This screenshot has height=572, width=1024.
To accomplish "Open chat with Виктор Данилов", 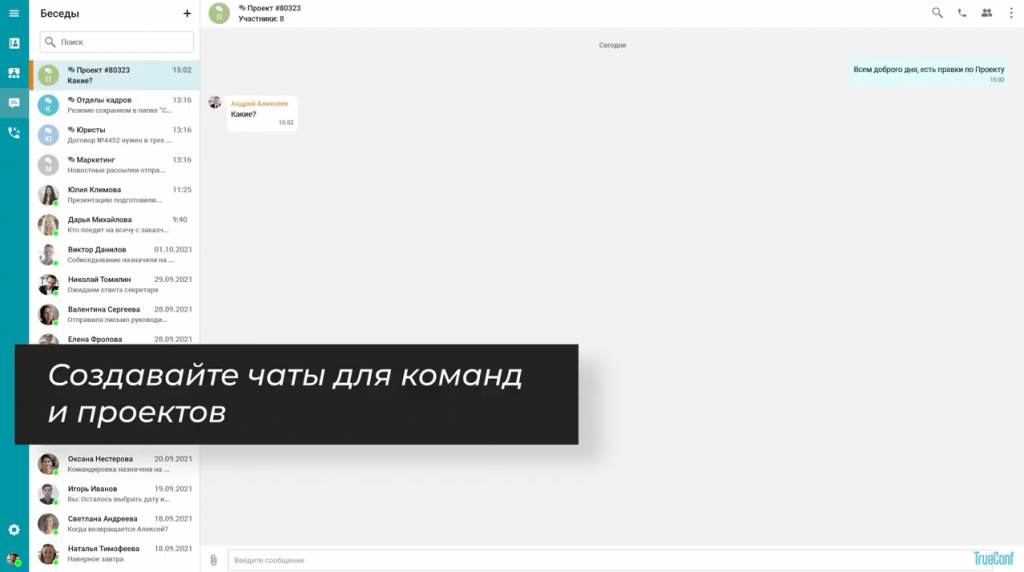I will pos(115,255).
